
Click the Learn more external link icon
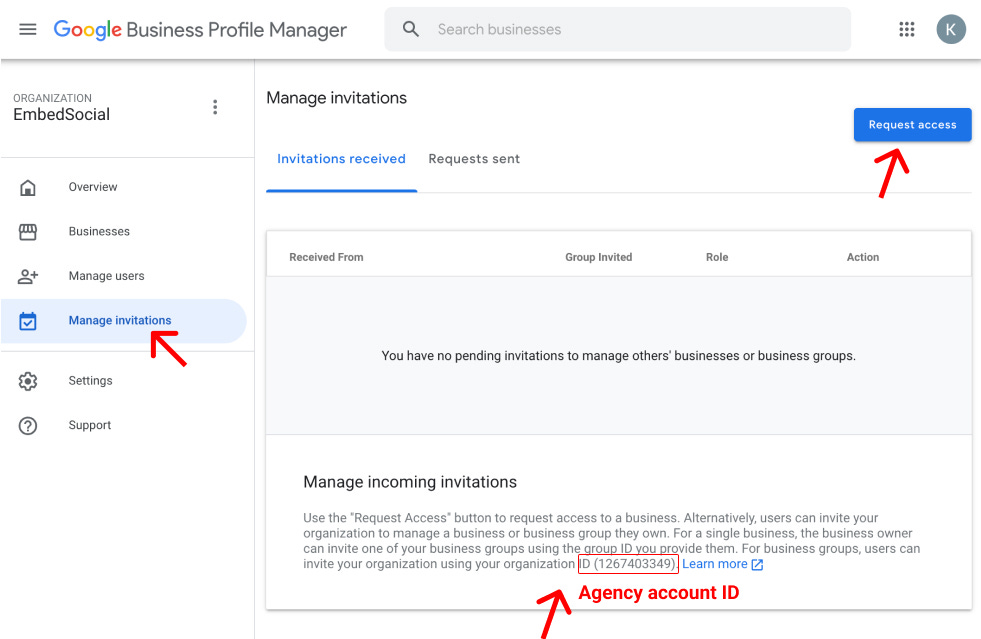(x=757, y=565)
